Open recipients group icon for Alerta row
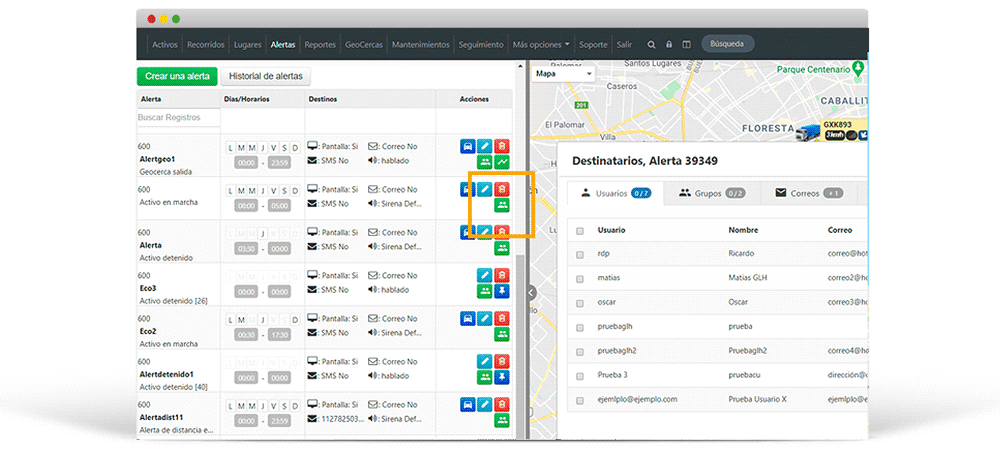This screenshot has height=460, width=1000. (x=503, y=248)
